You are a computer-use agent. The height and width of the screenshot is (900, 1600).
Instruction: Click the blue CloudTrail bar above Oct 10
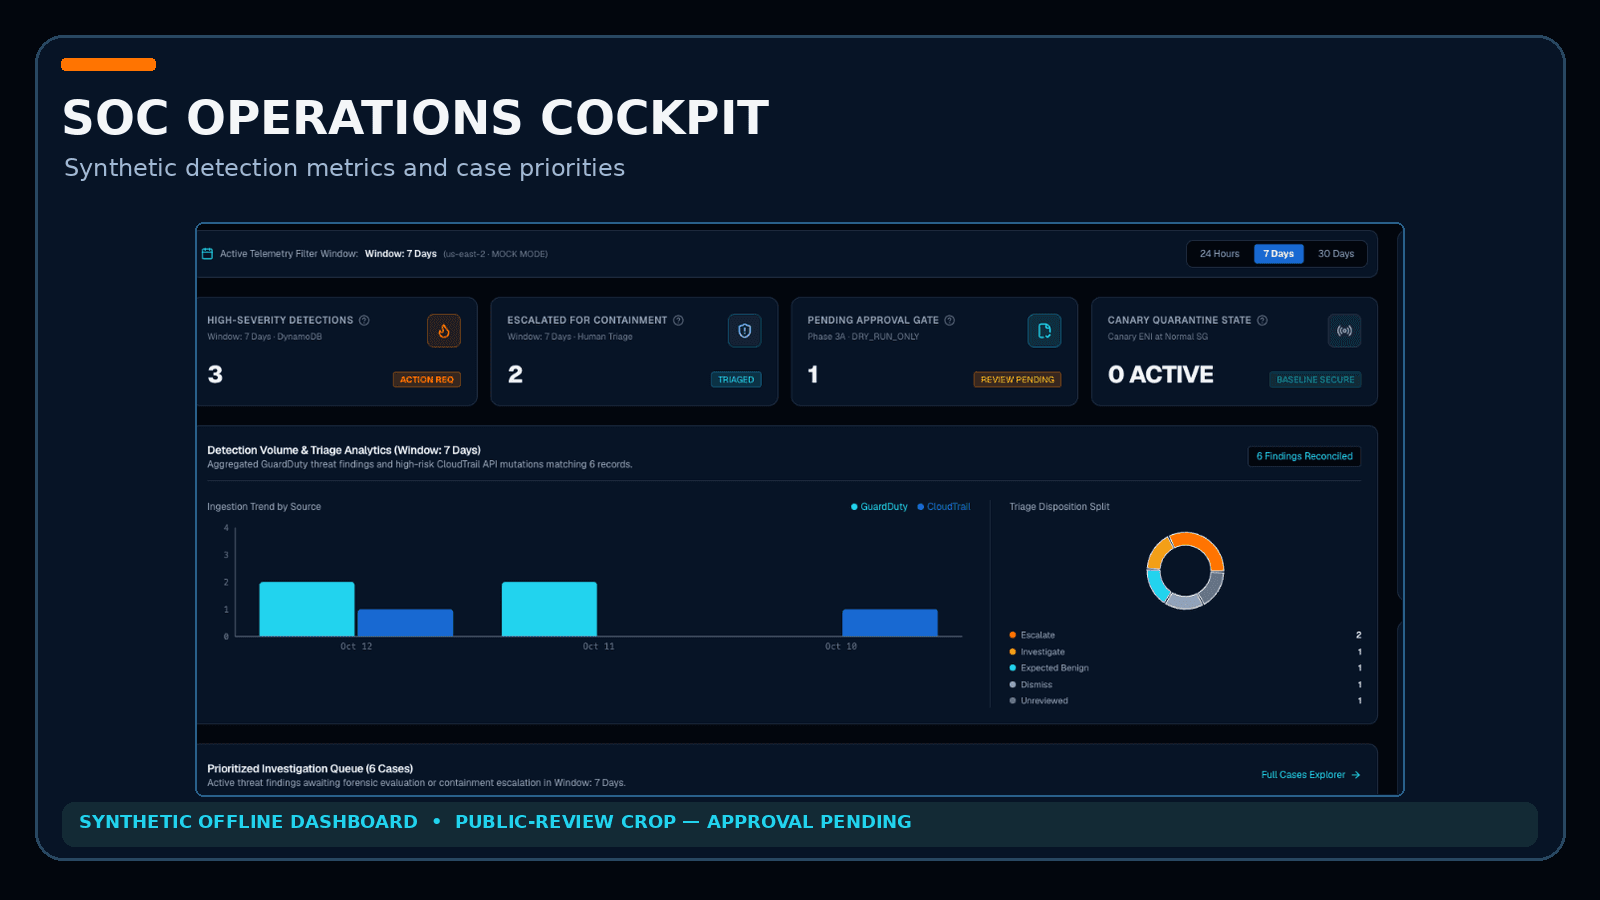[x=890, y=623]
